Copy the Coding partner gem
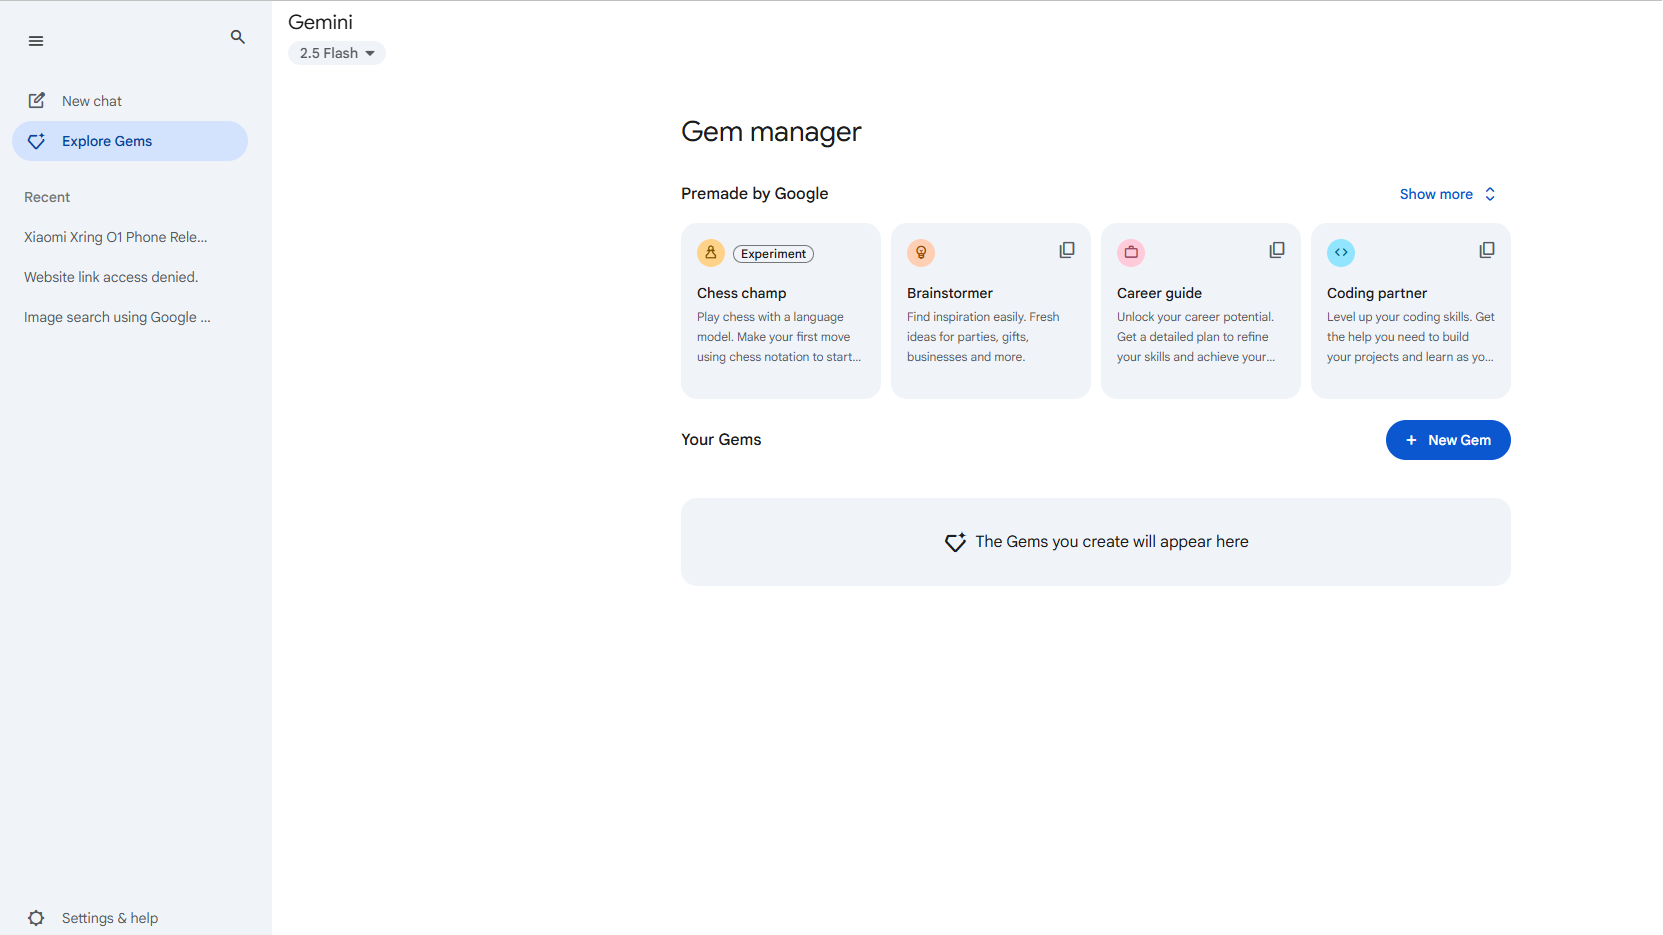 [x=1487, y=250]
